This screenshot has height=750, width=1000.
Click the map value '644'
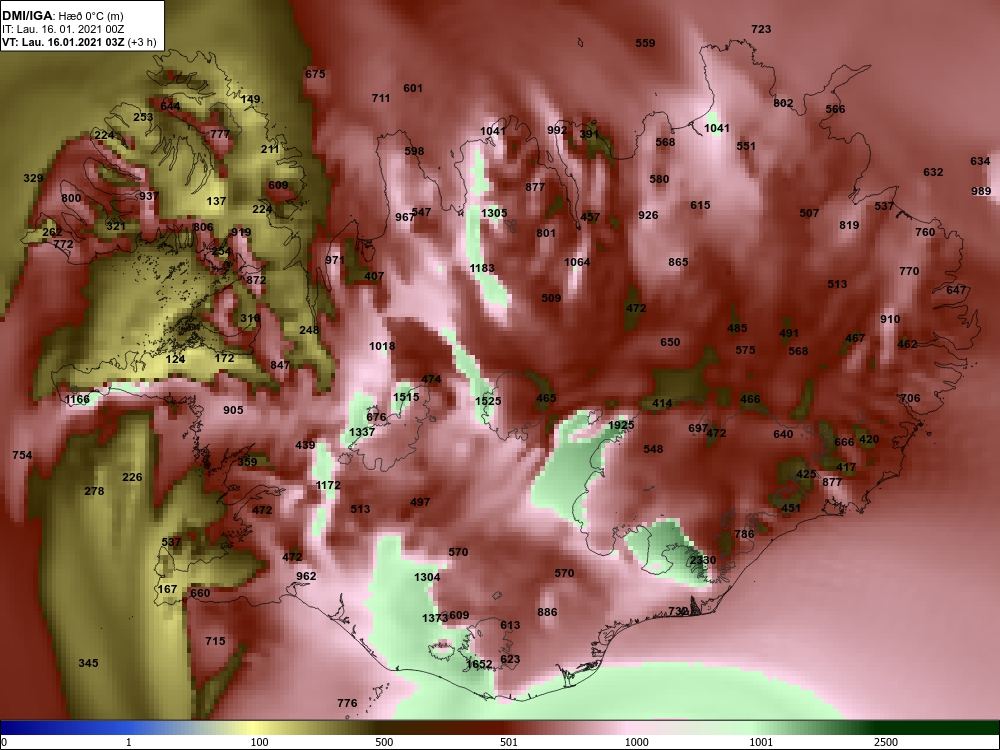tap(170, 106)
